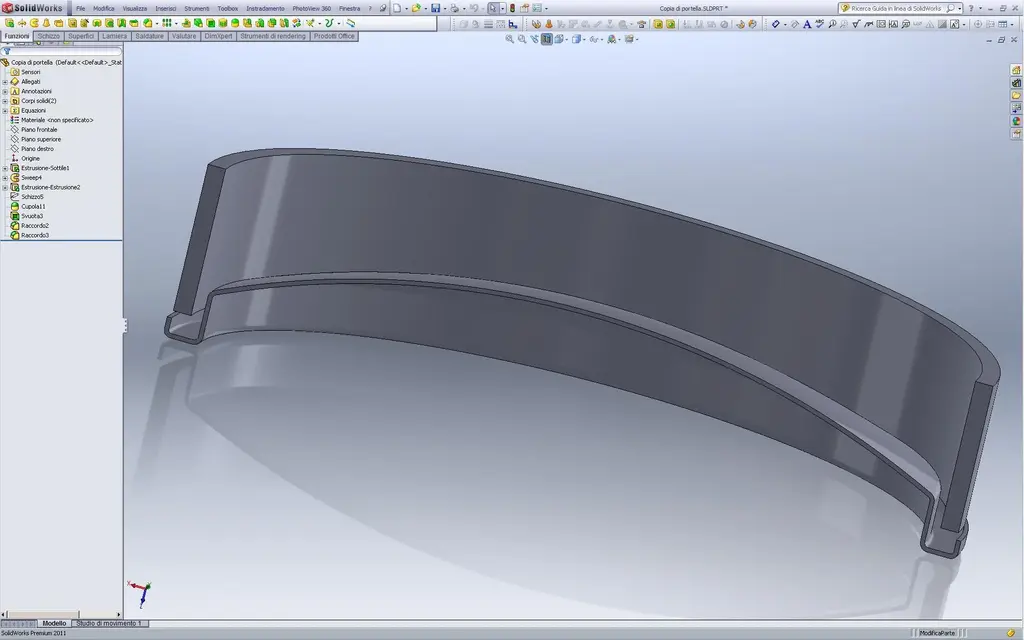Switch to the Superfici tab
Image resolution: width=1024 pixels, height=640 pixels.
click(81, 36)
